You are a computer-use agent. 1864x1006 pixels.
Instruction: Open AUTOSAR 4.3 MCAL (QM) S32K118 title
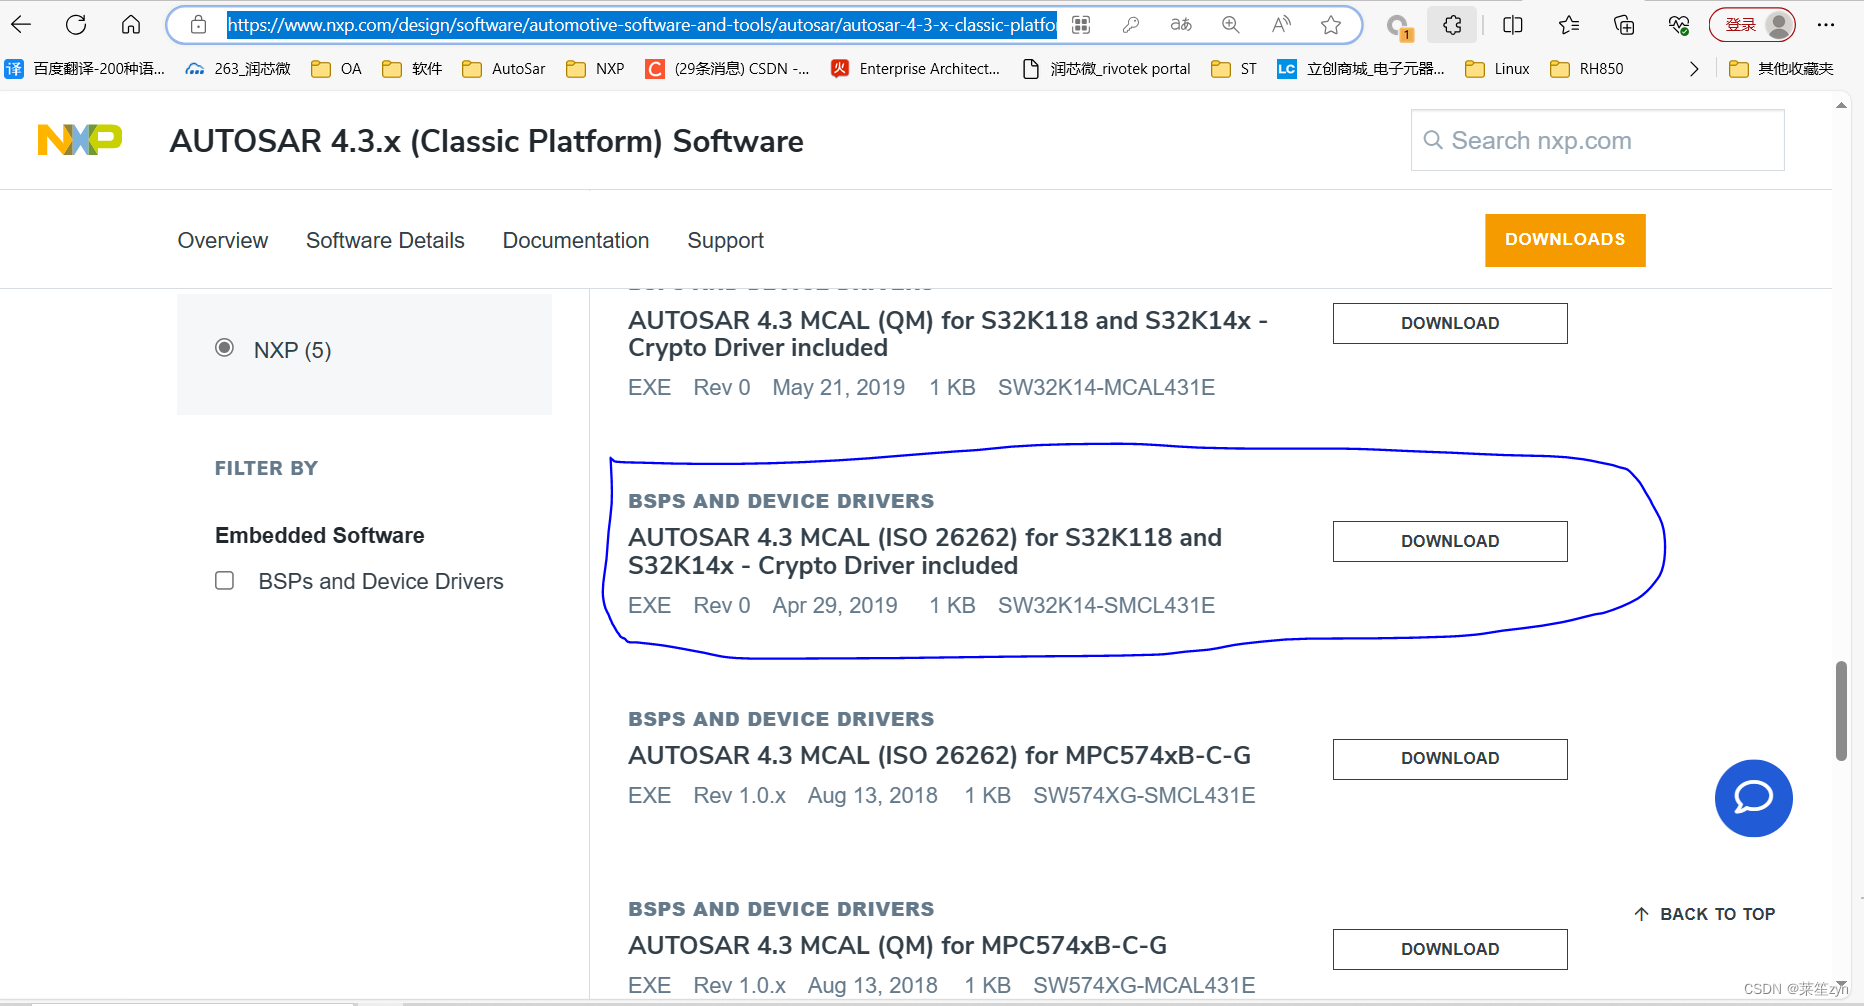948,334
